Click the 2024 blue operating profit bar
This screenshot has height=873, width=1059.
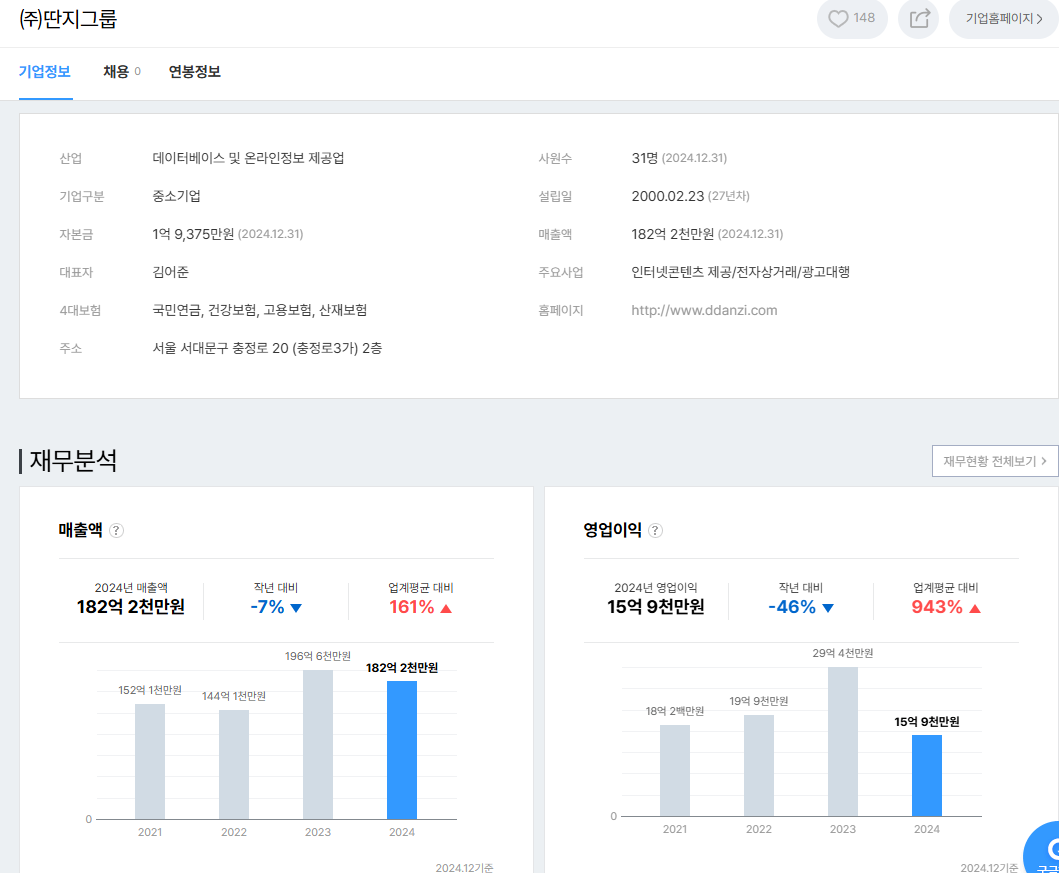pos(927,776)
